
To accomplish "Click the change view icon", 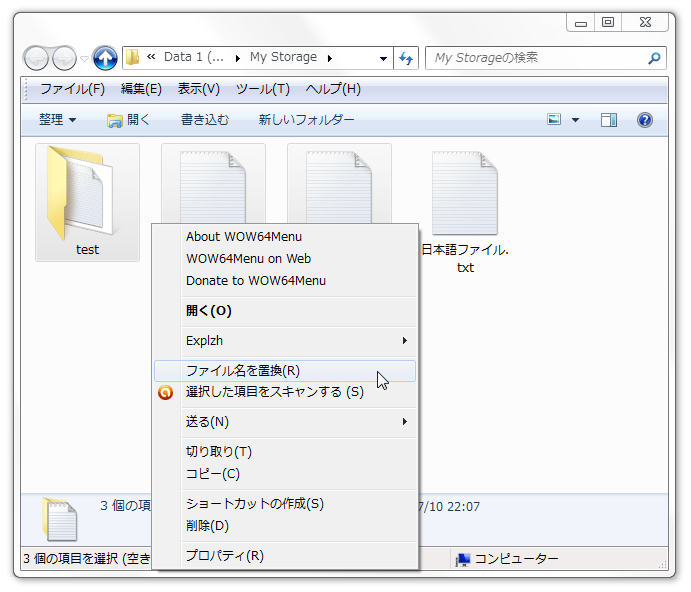I will pyautogui.click(x=554, y=119).
